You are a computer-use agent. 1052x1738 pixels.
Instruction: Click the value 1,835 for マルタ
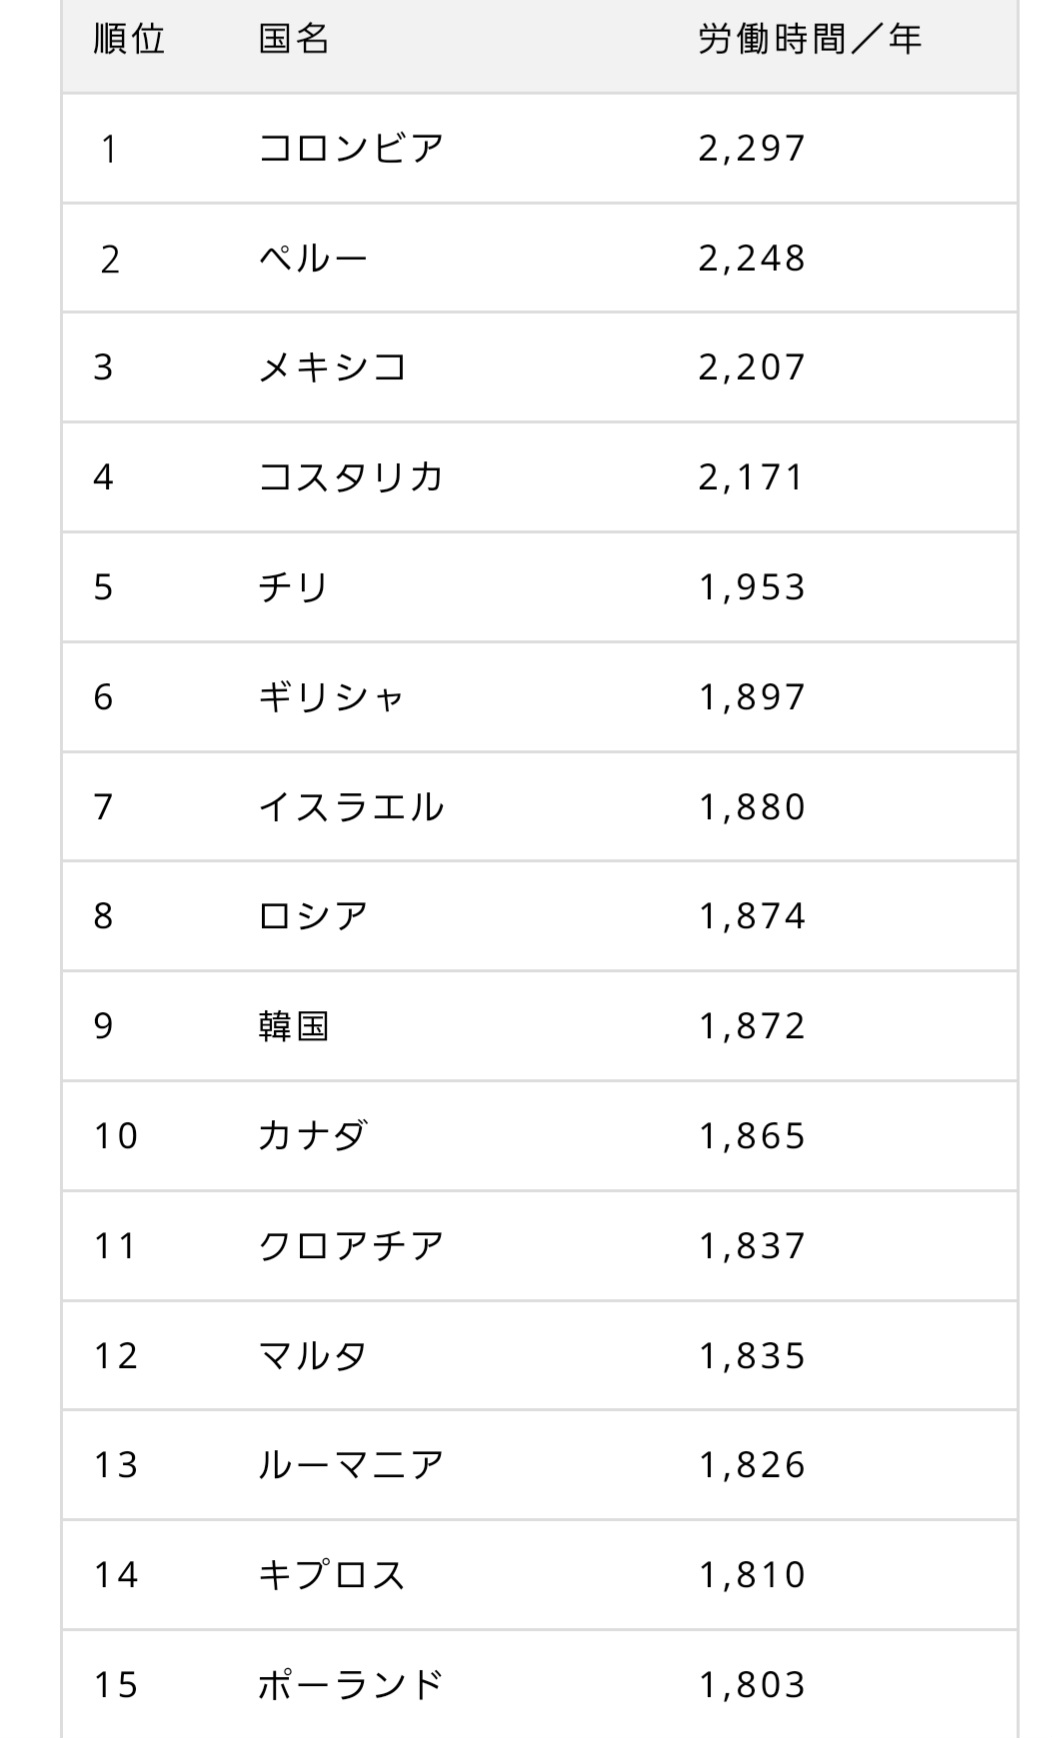pyautogui.click(x=752, y=1356)
